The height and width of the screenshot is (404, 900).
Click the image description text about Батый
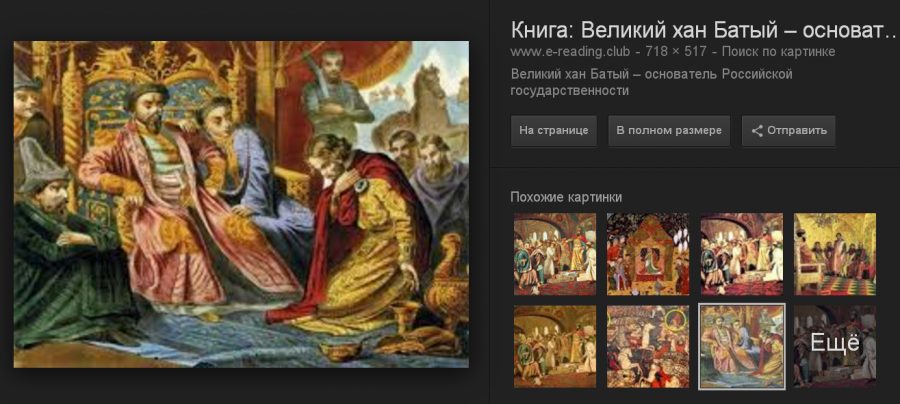(651, 83)
